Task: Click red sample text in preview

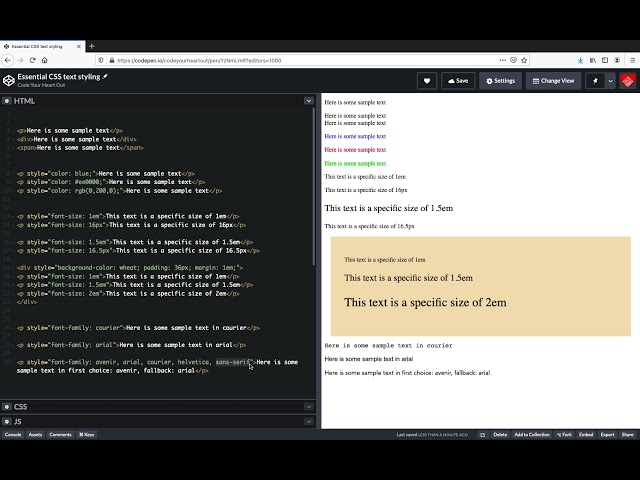Action: tap(355, 150)
